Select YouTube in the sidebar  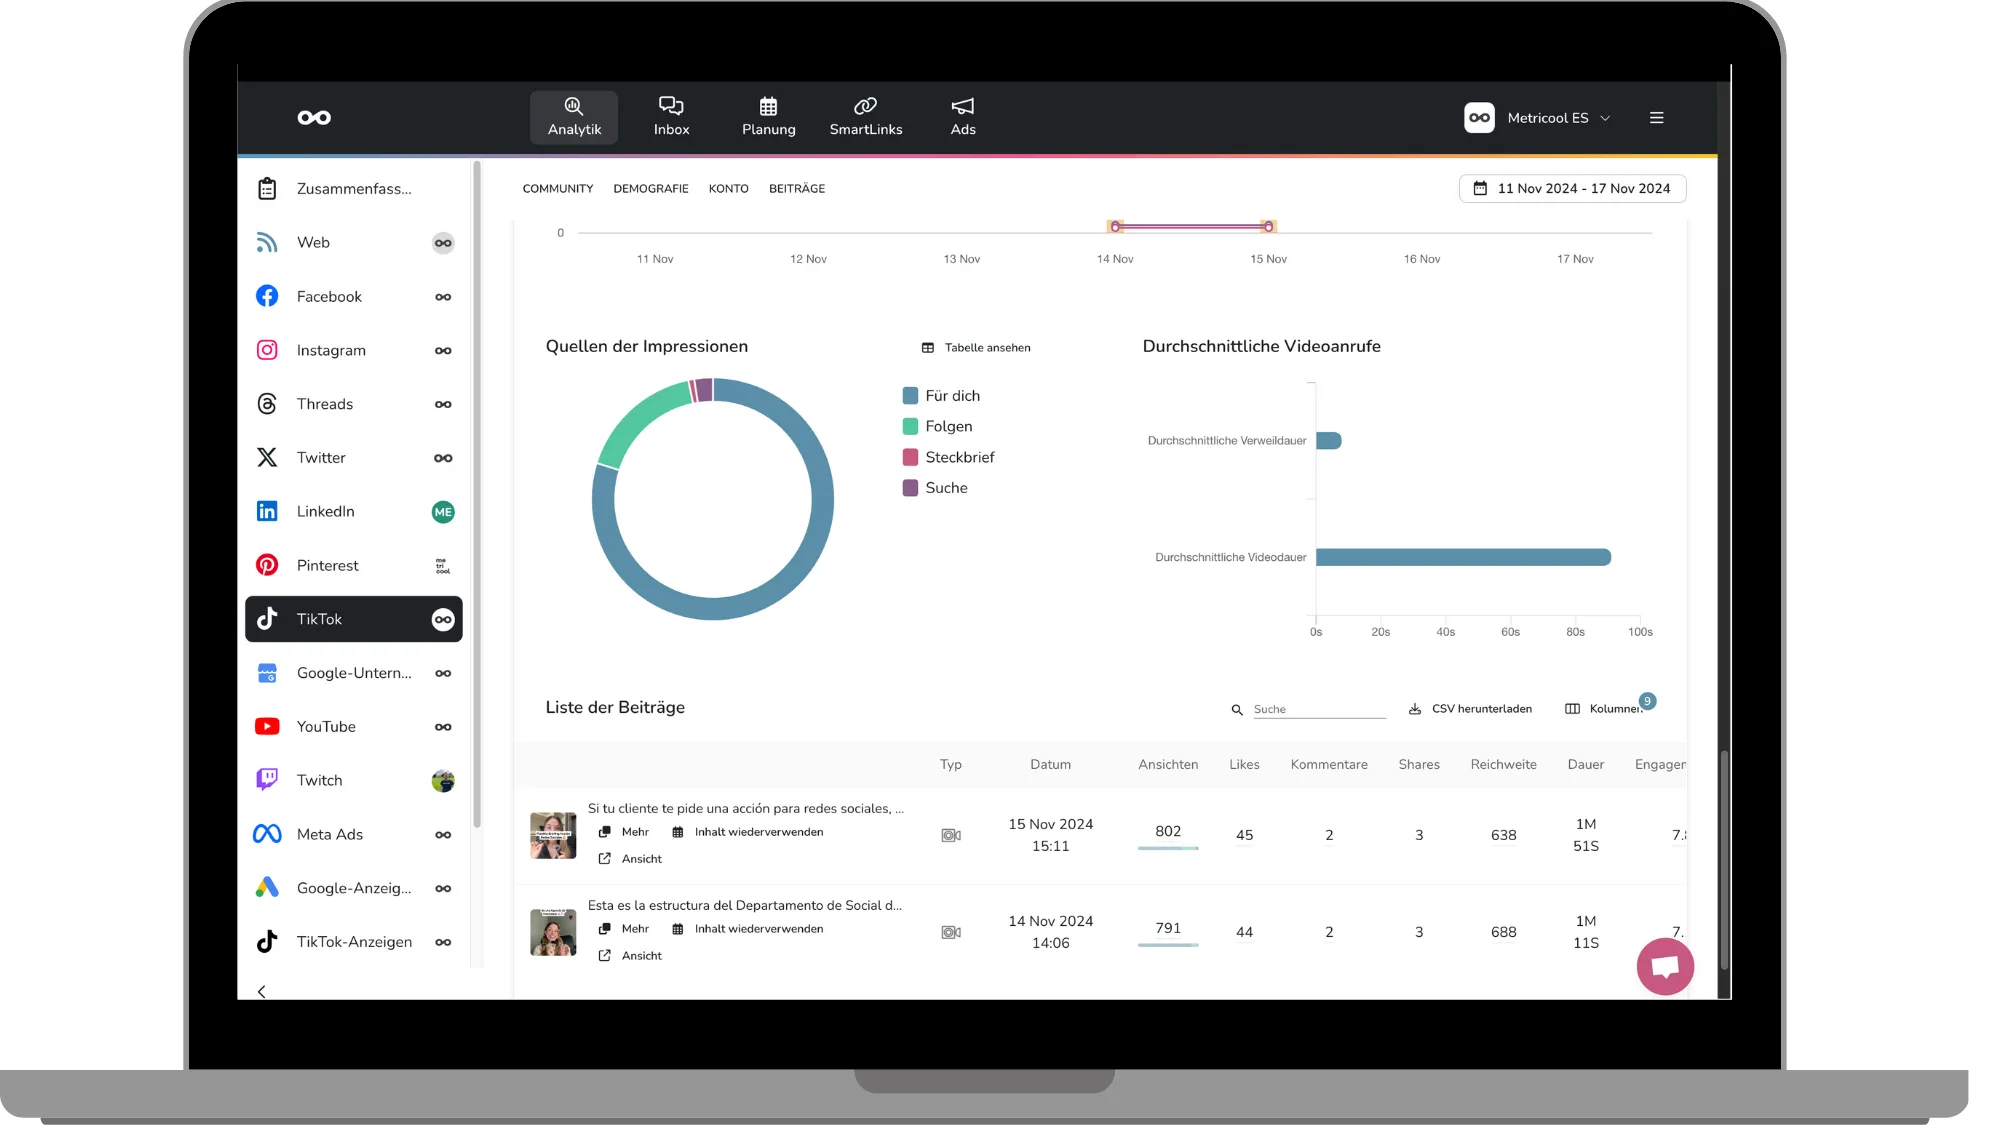point(326,726)
